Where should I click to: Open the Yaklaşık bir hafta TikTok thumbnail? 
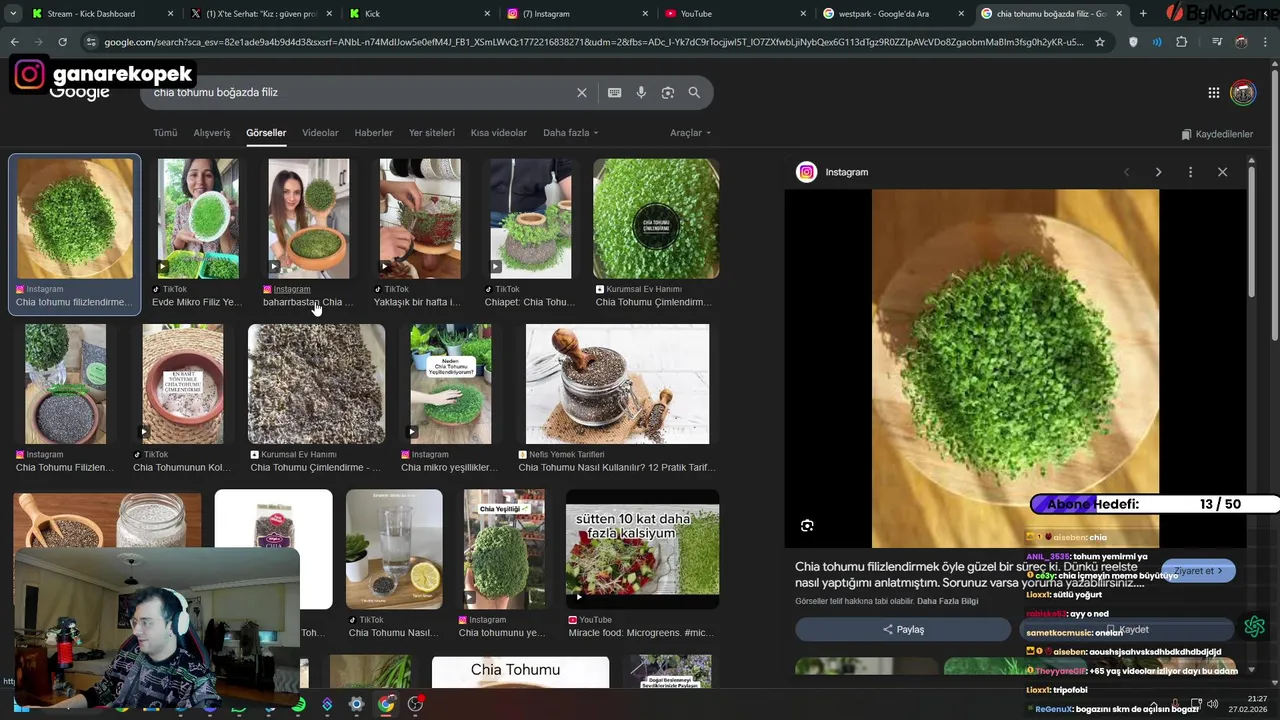point(420,219)
